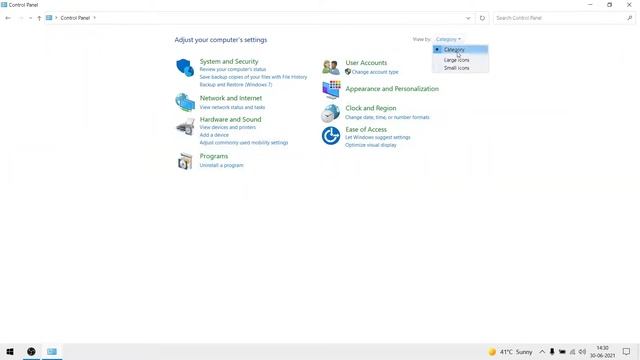Open the Network and Internet globe icon

pyautogui.click(x=185, y=102)
